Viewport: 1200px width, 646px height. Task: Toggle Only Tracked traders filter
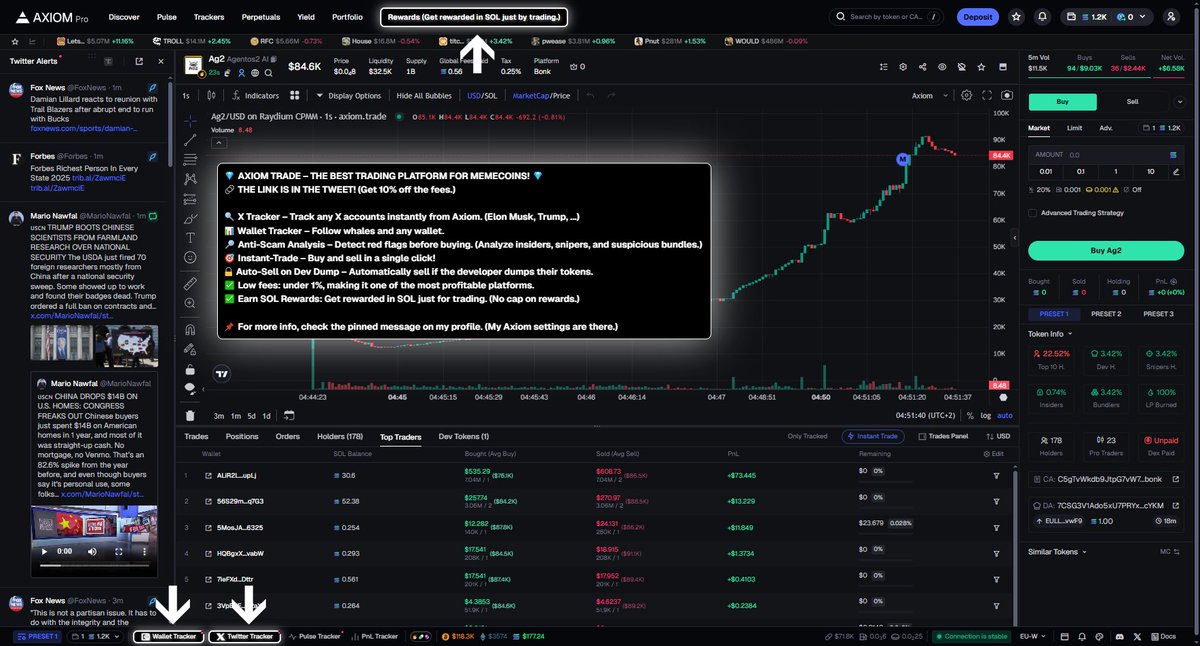pos(807,437)
